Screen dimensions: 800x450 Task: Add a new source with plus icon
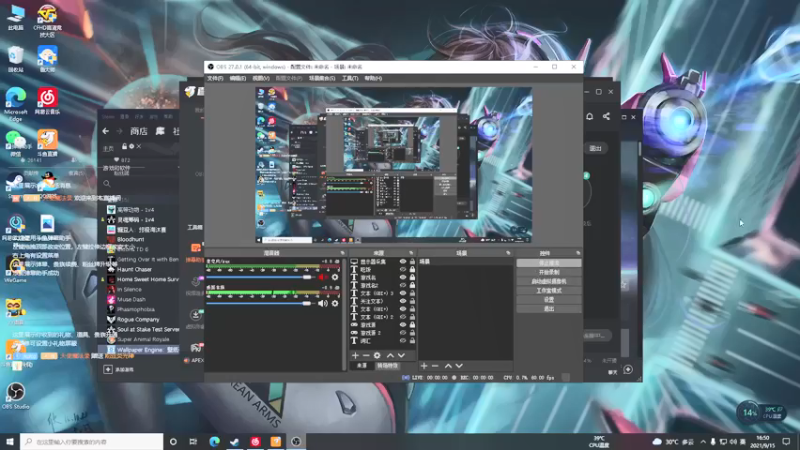355,355
